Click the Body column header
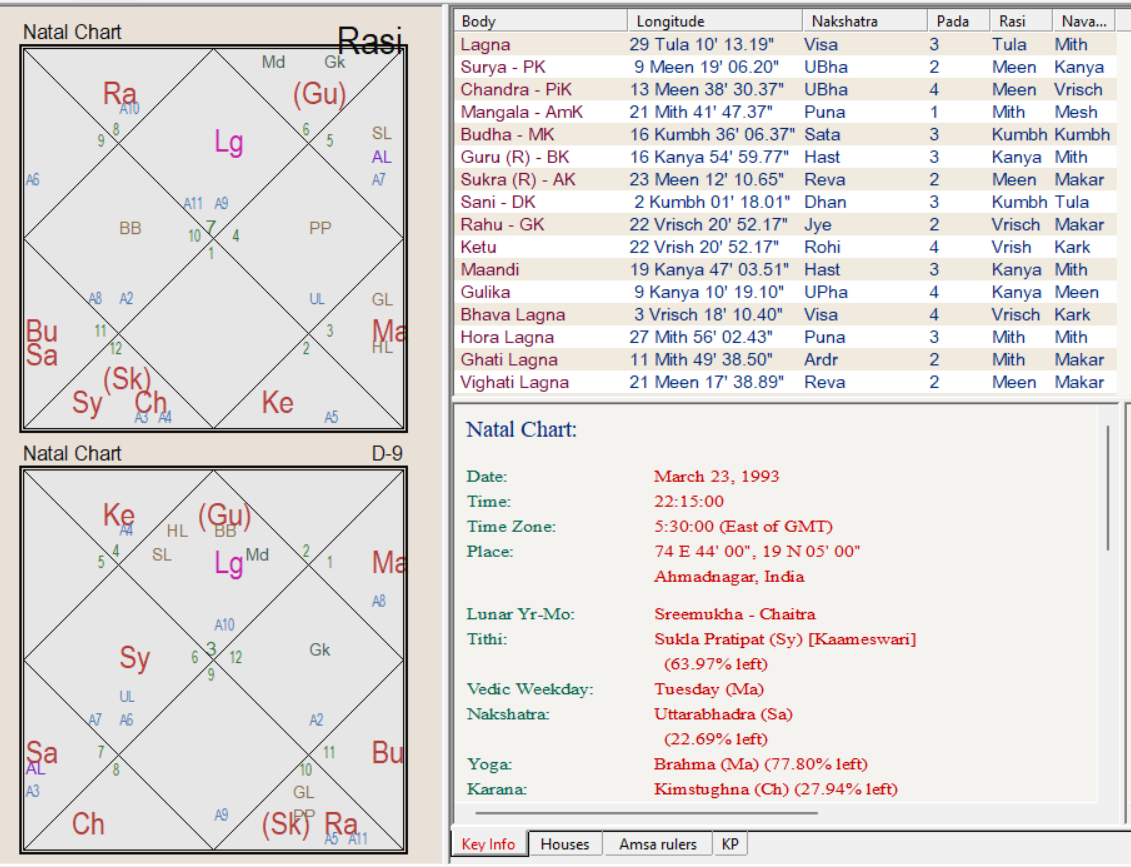This screenshot has width=1131, height=867. tap(478, 21)
